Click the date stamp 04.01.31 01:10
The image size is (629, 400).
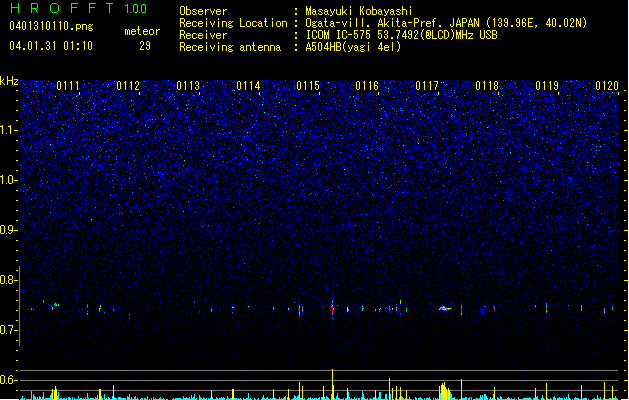[51, 46]
